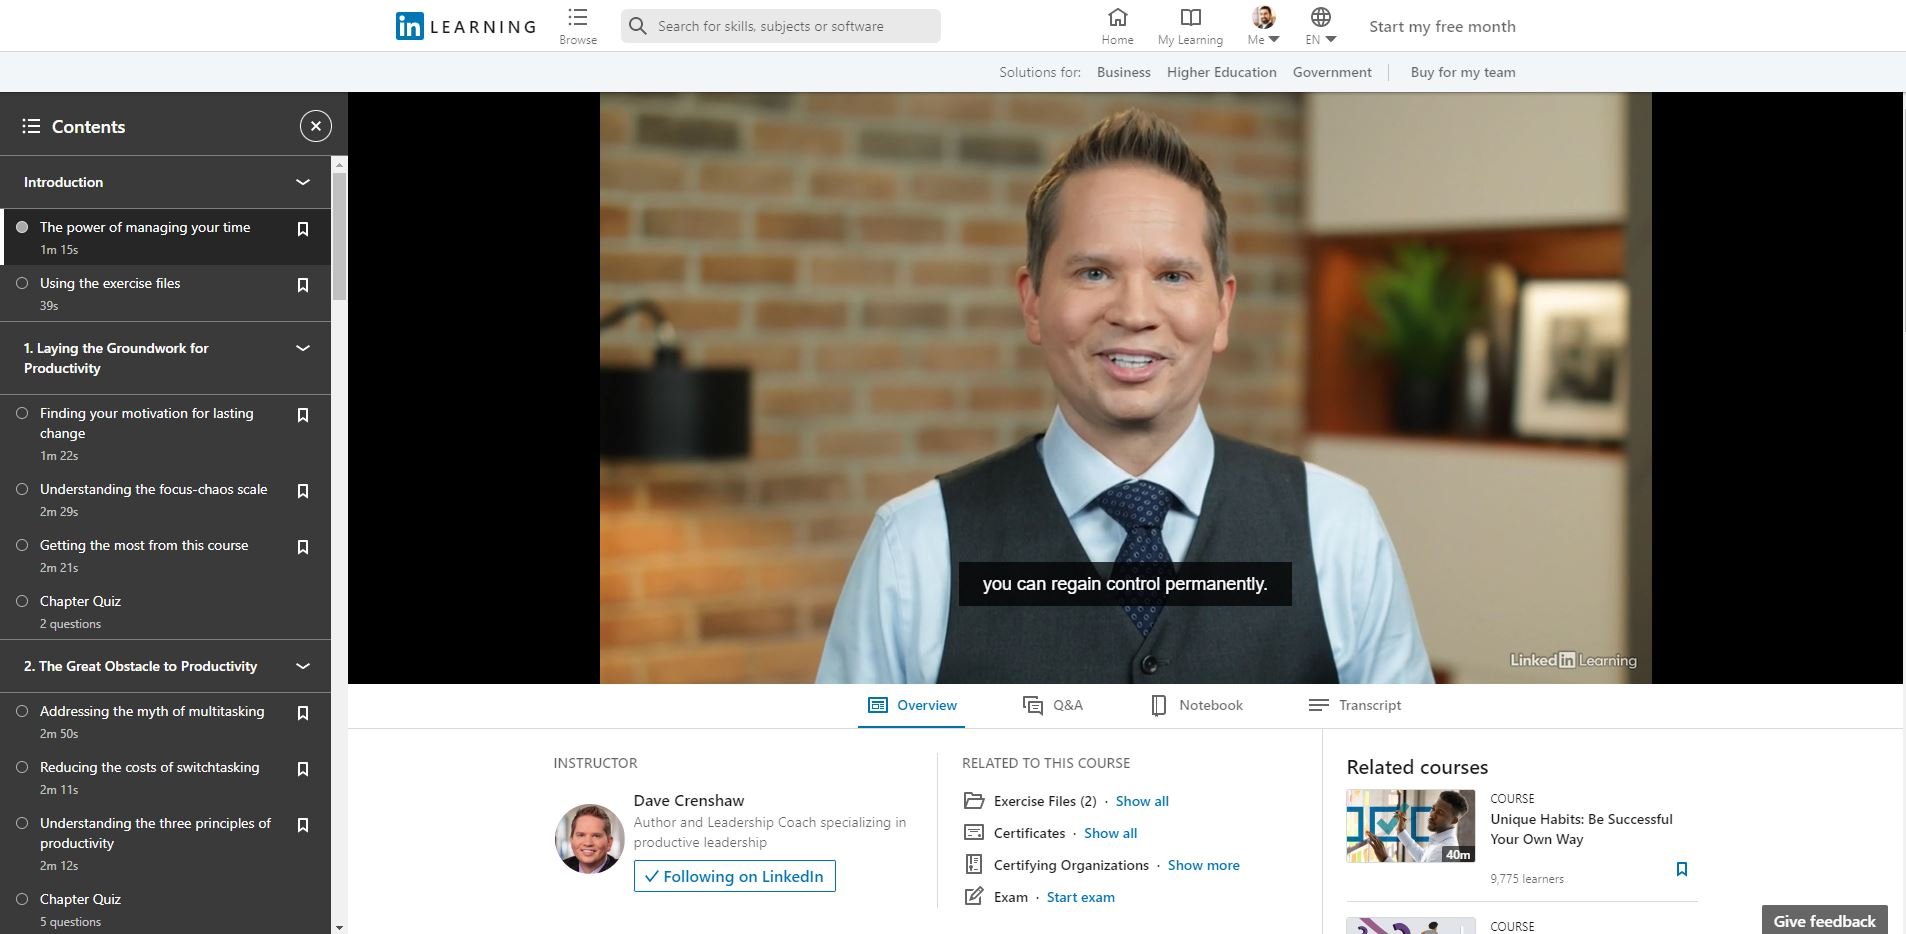Click the Contents list icon
Screen dimensions: 1906x934
click(x=31, y=126)
